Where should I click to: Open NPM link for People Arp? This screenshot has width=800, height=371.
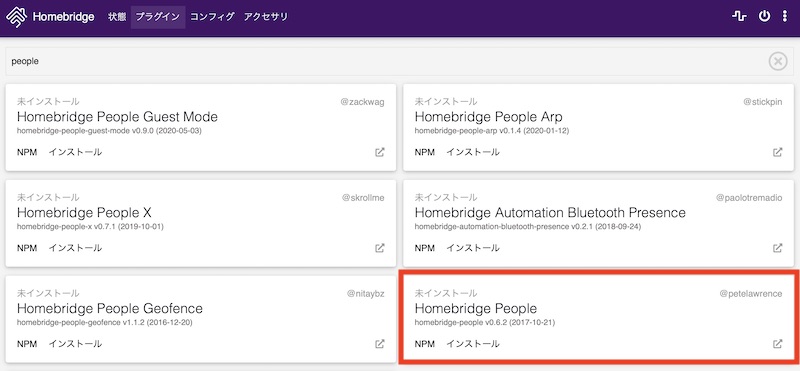[425, 152]
